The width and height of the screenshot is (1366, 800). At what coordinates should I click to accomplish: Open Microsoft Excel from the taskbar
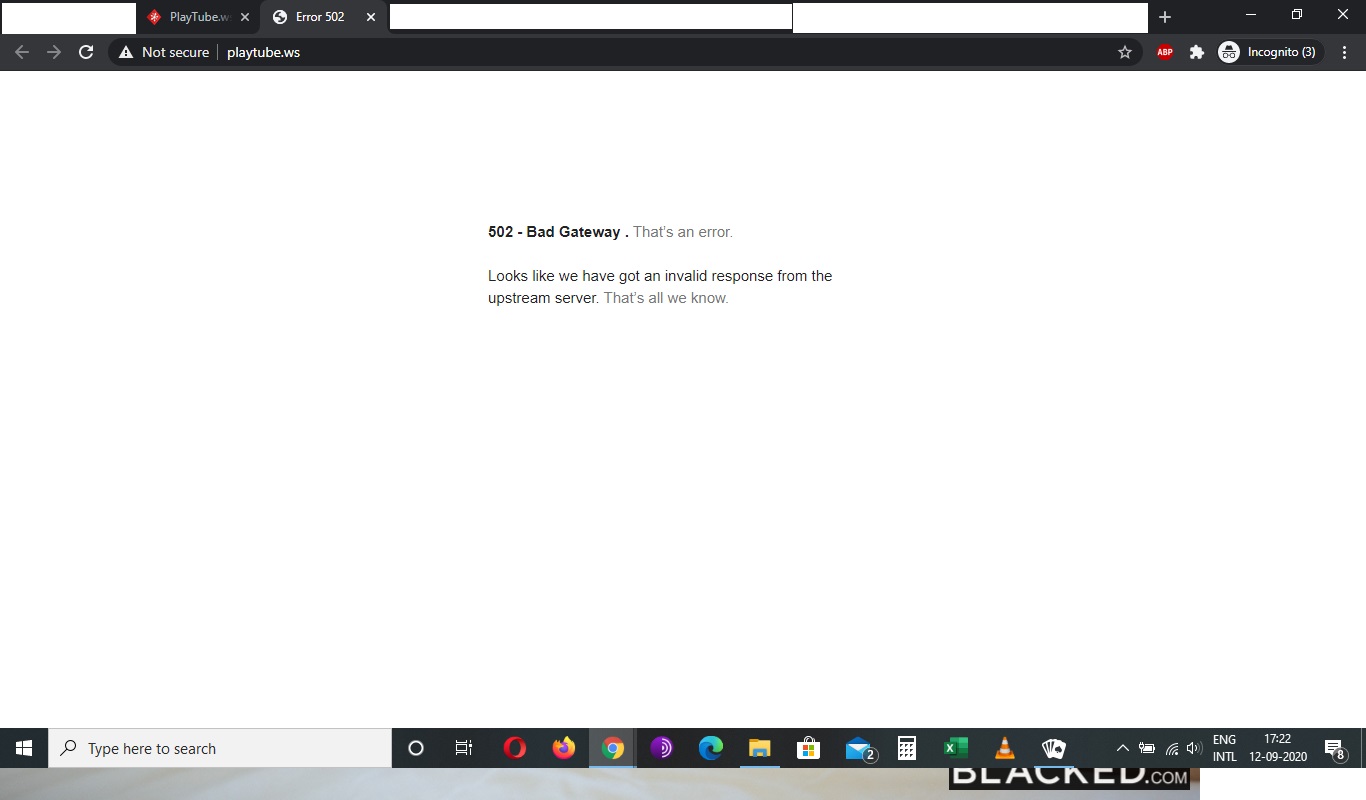pyautogui.click(x=955, y=748)
